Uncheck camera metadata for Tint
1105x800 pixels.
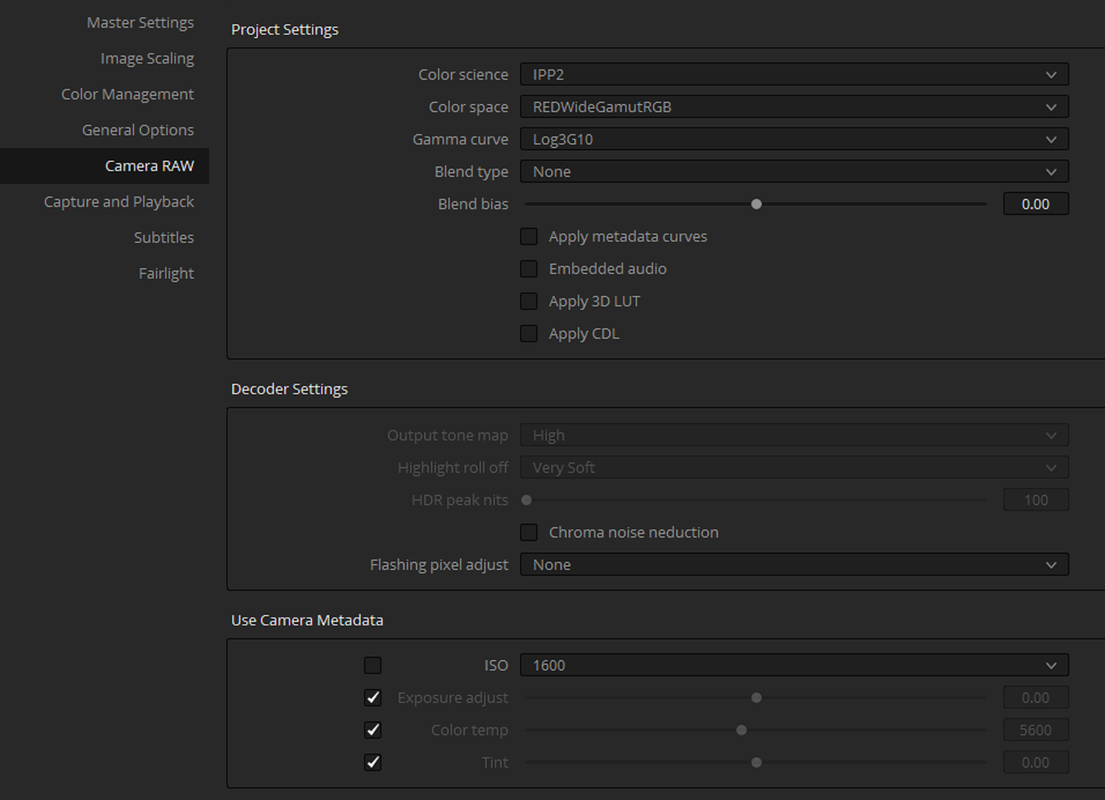pyautogui.click(x=373, y=763)
